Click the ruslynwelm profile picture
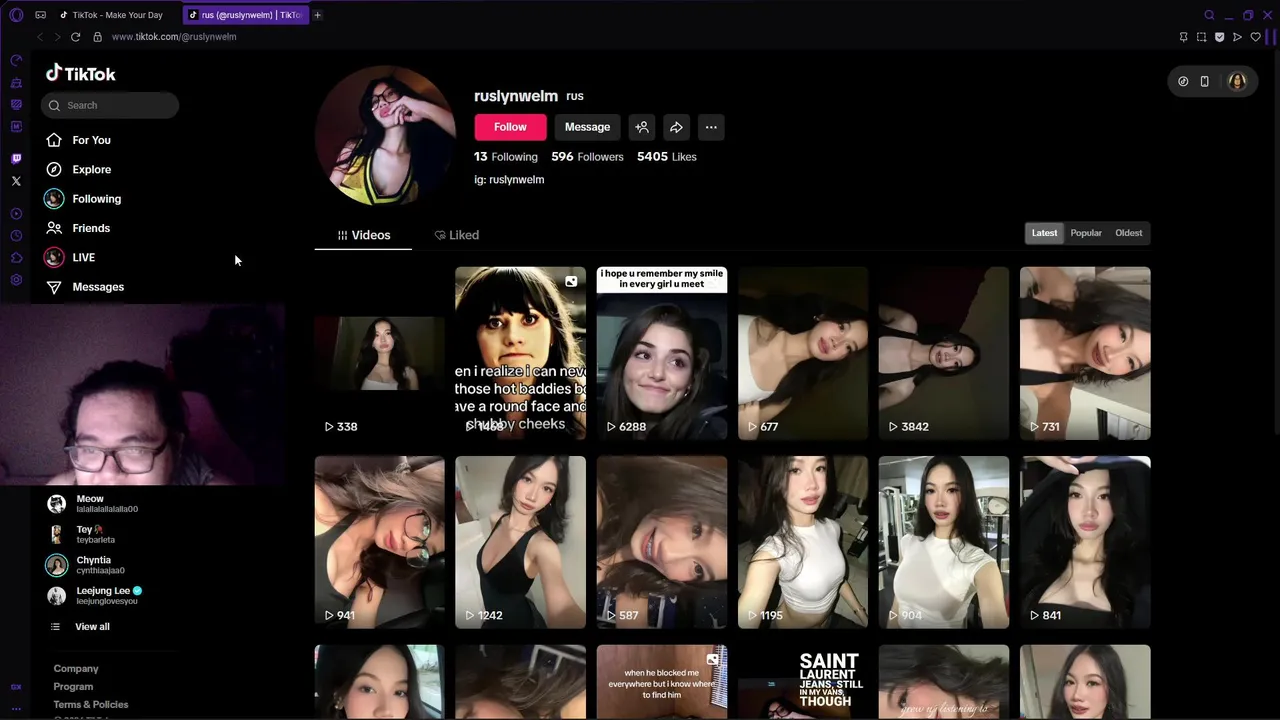1280x720 pixels. pos(386,135)
